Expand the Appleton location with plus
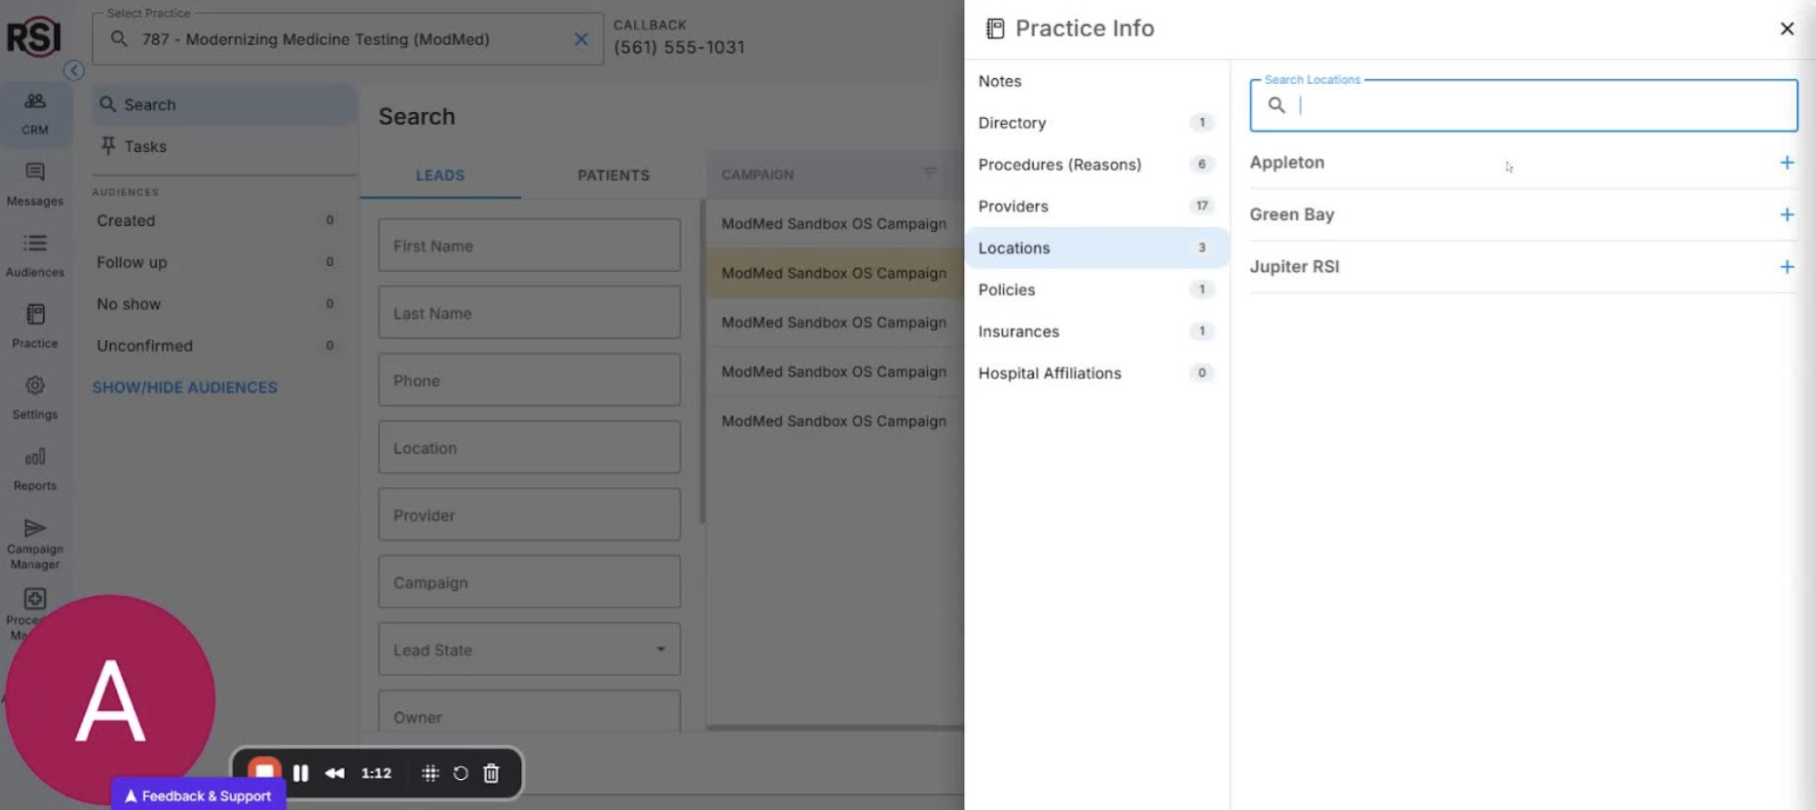1816x810 pixels. [x=1786, y=163]
